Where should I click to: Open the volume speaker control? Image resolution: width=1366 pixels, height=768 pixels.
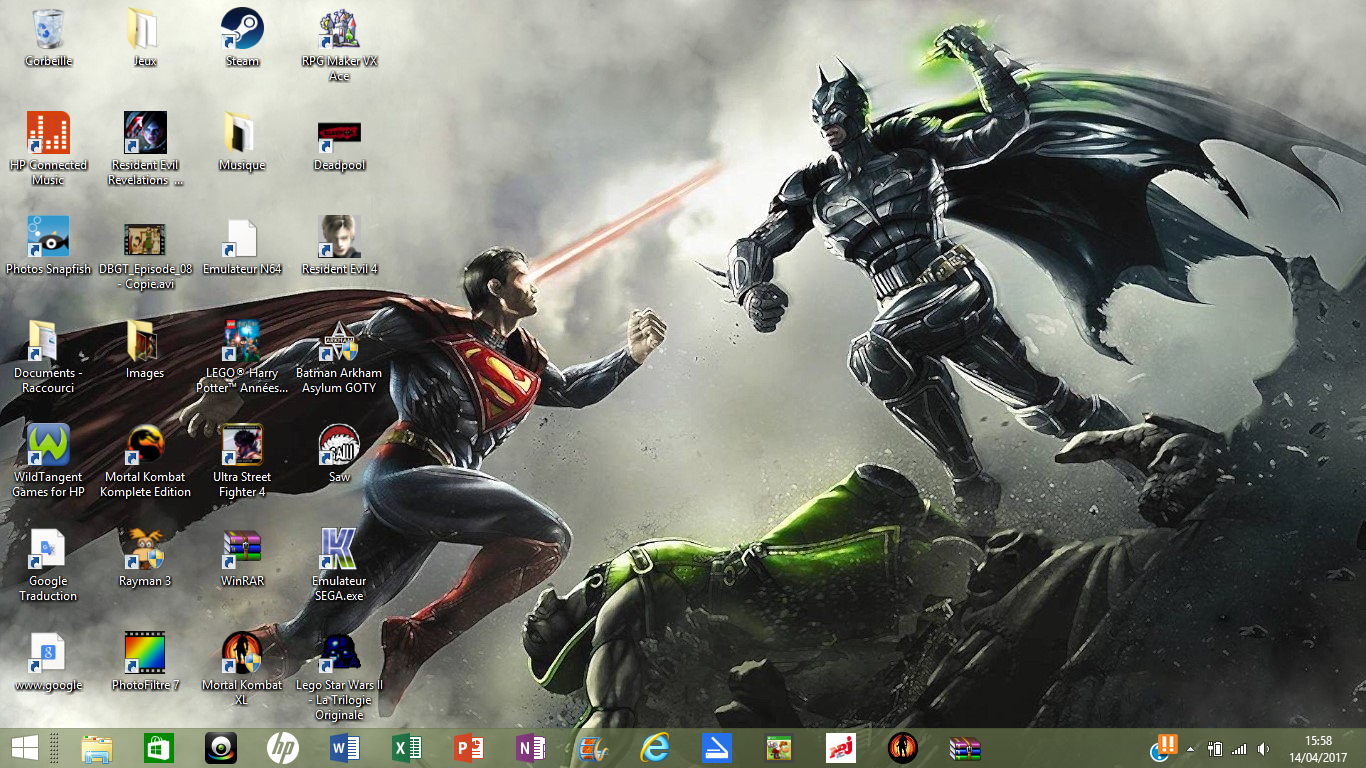pos(1263,748)
